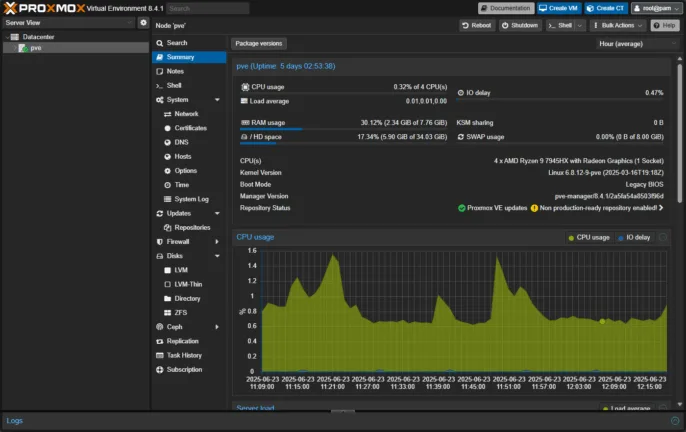The width and height of the screenshot is (686, 432).
Task: Click the Repositories files icon
Action: [x=167, y=228]
